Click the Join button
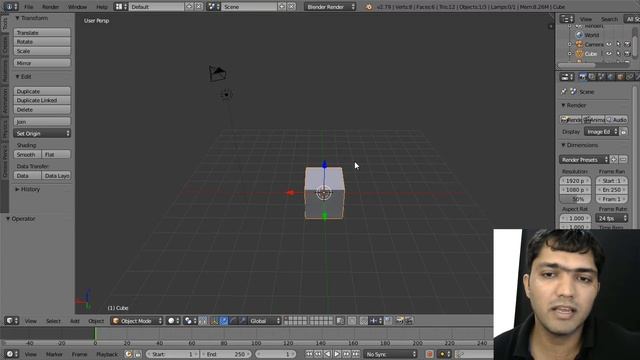640x360 pixels. [42, 122]
